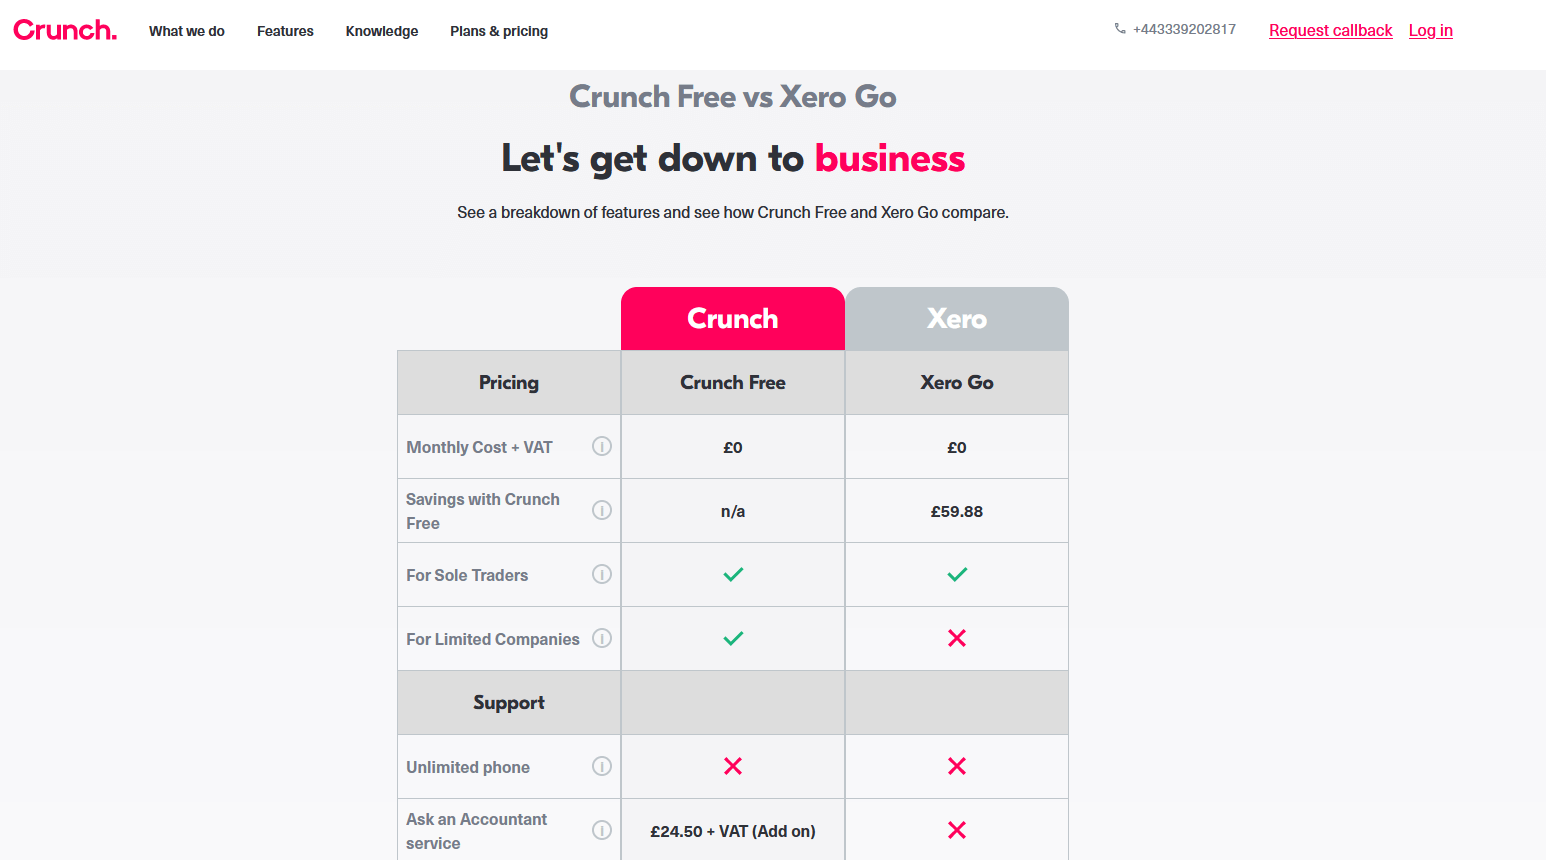This screenshot has height=860, width=1546.
Task: Show info tooltip for For Sole Traders
Action: 602,574
